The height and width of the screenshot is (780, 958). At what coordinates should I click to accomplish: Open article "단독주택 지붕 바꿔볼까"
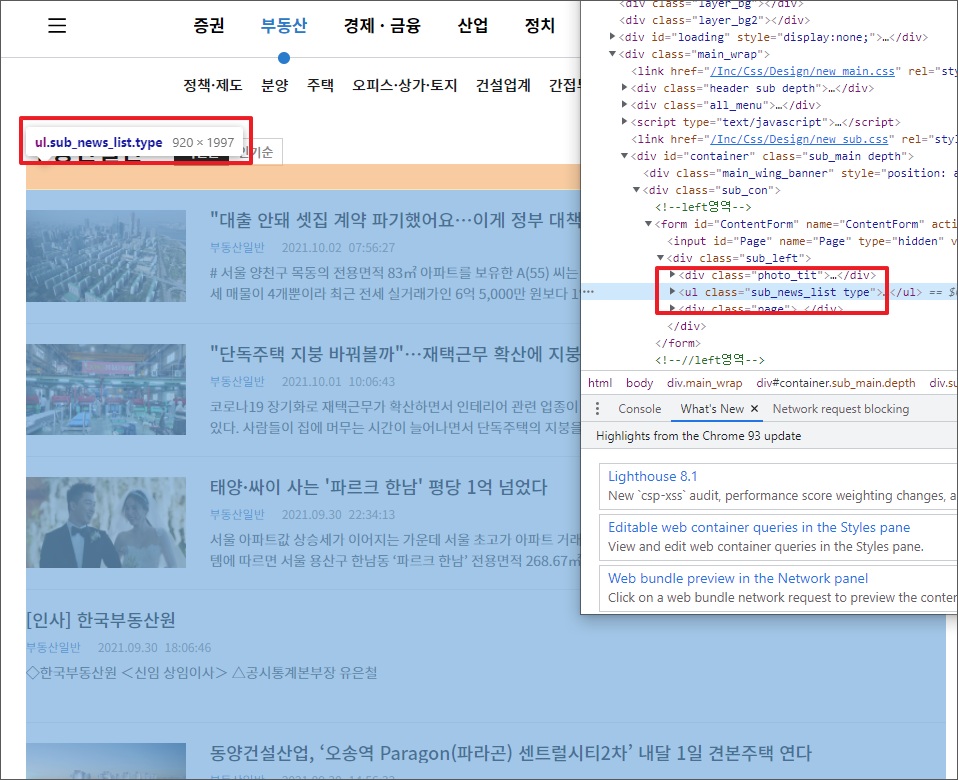click(395, 353)
